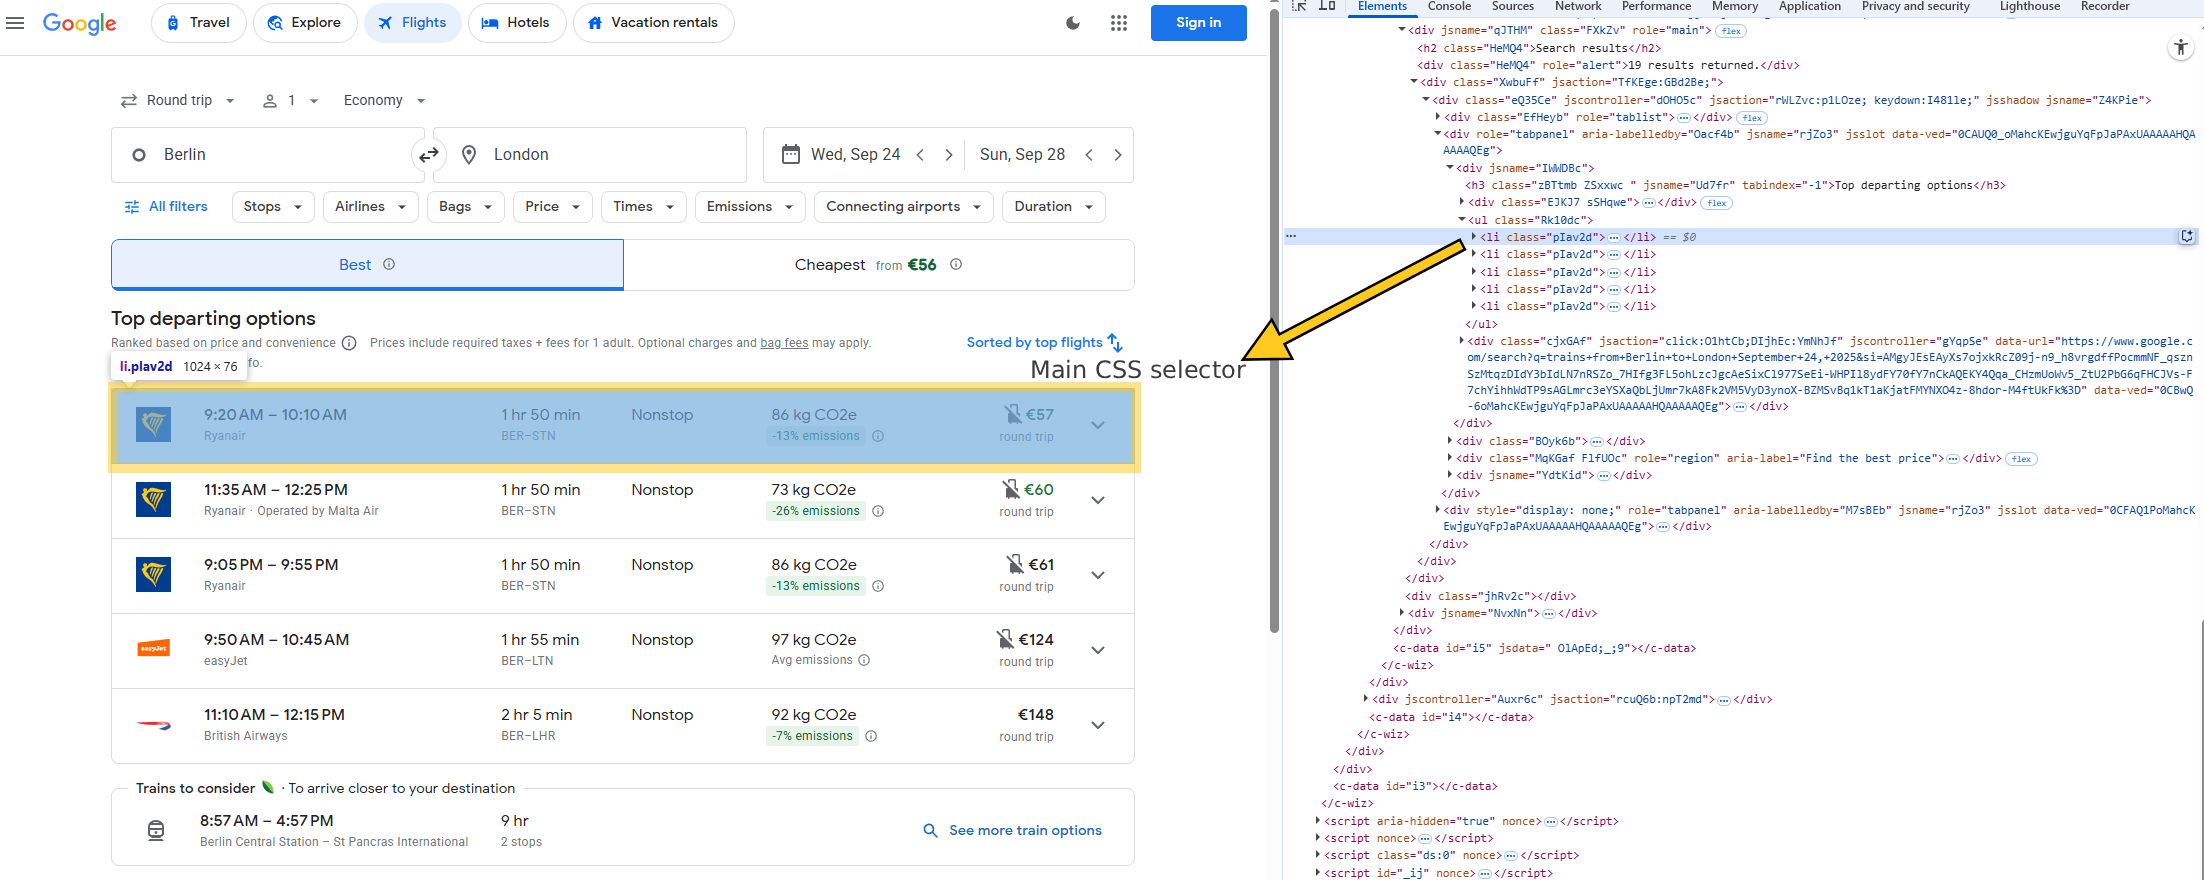Click emissions info icon on 11:35 AM flight
Image resolution: width=2204 pixels, height=880 pixels.
coord(878,511)
